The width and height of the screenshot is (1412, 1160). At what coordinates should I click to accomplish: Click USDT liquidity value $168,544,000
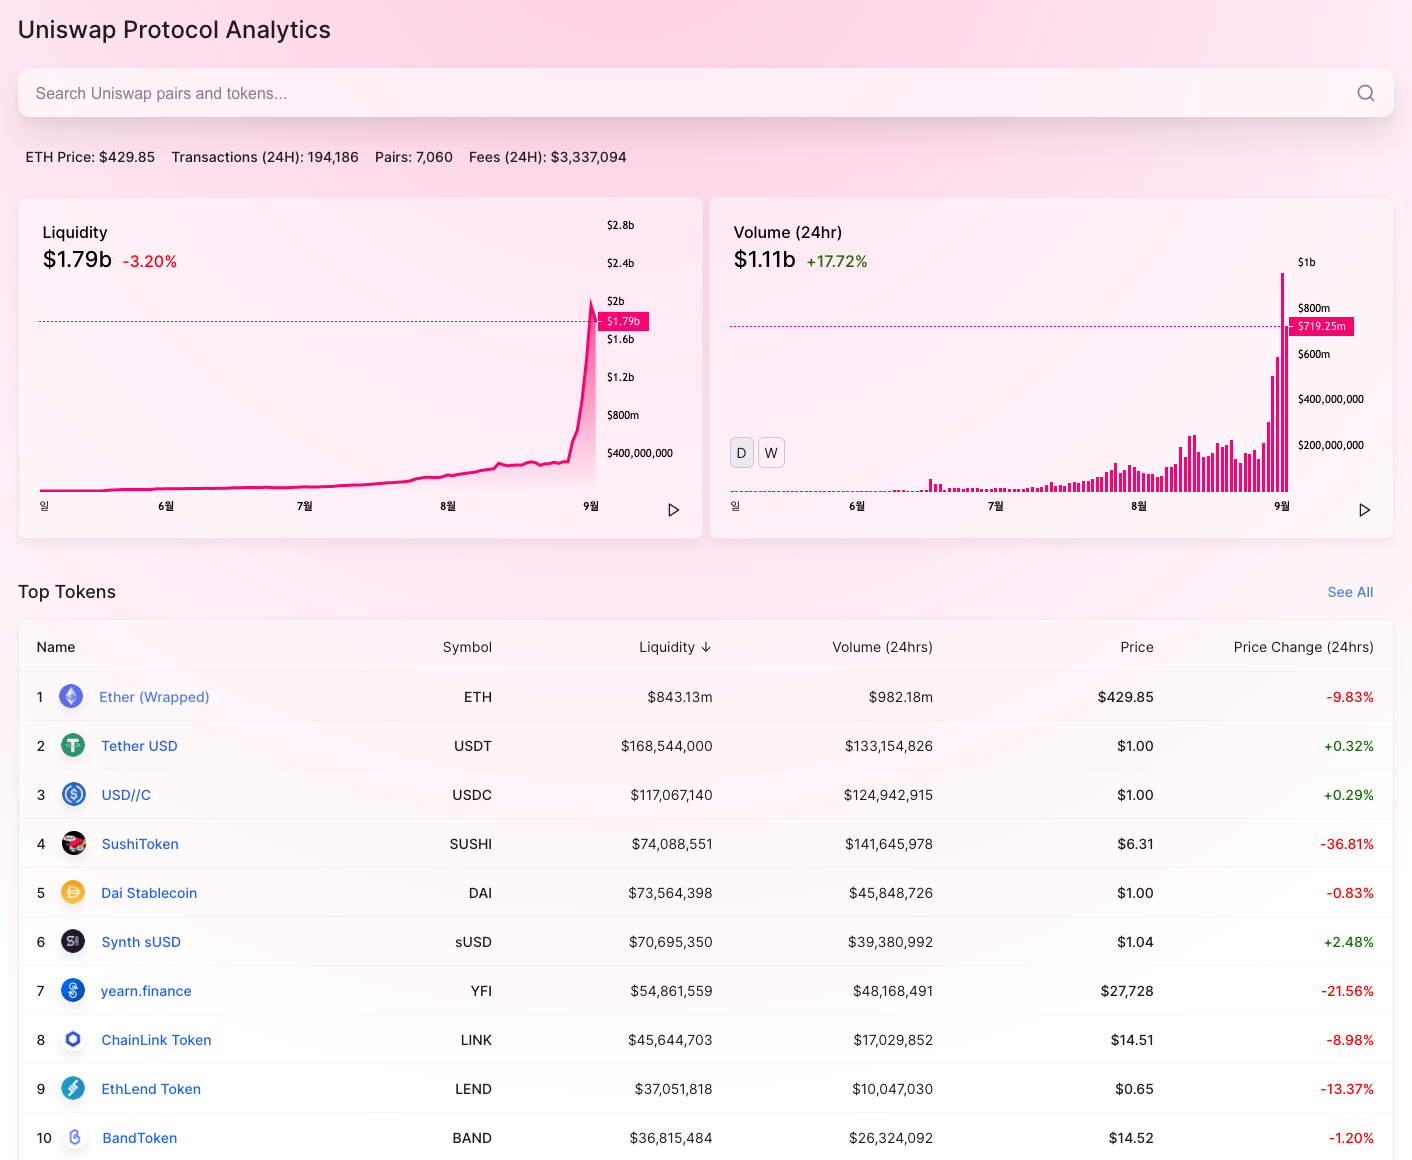point(667,746)
